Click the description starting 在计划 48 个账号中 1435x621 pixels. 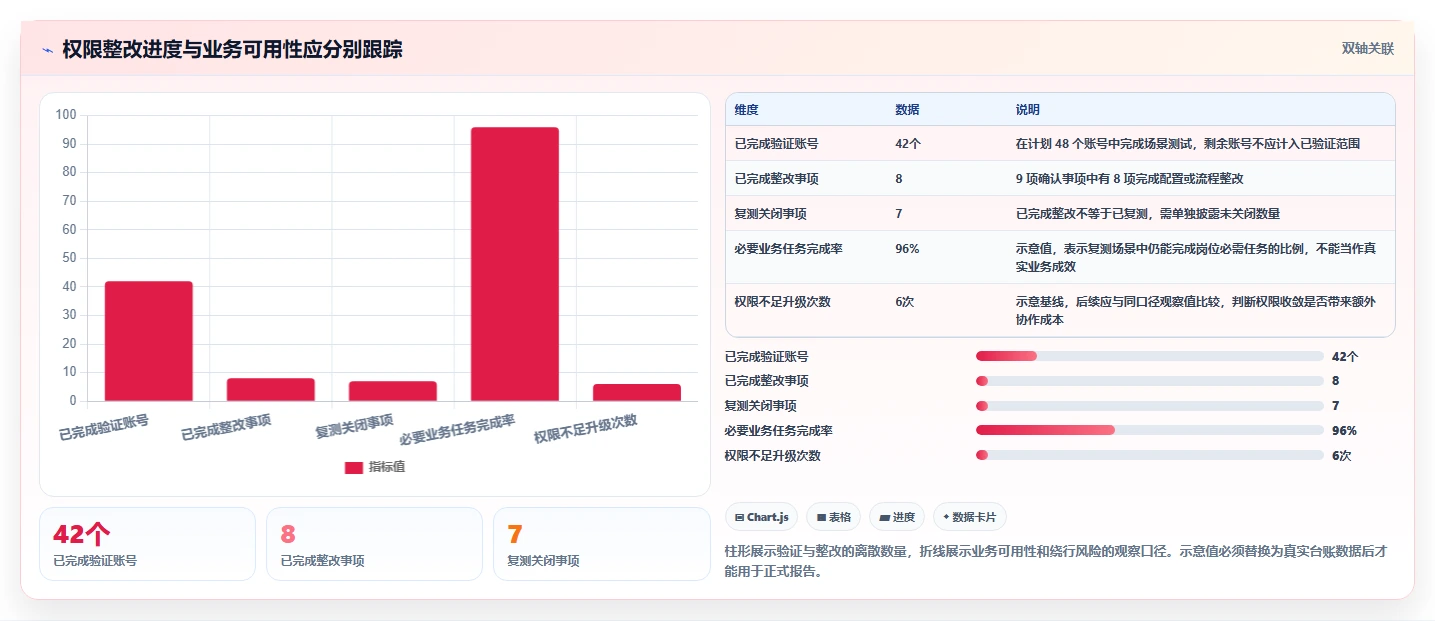pyautogui.click(x=1188, y=144)
